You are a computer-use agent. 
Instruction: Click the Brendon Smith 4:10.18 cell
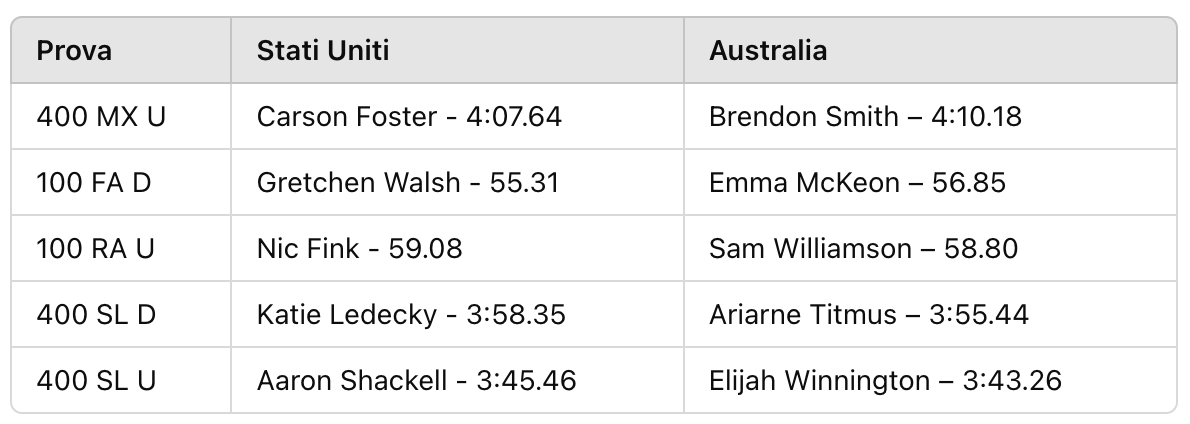[865, 117]
